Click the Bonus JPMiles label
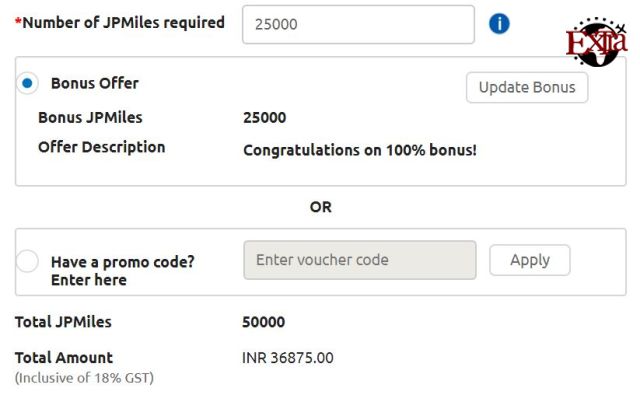This screenshot has width=640, height=395. pyautogui.click(x=90, y=118)
